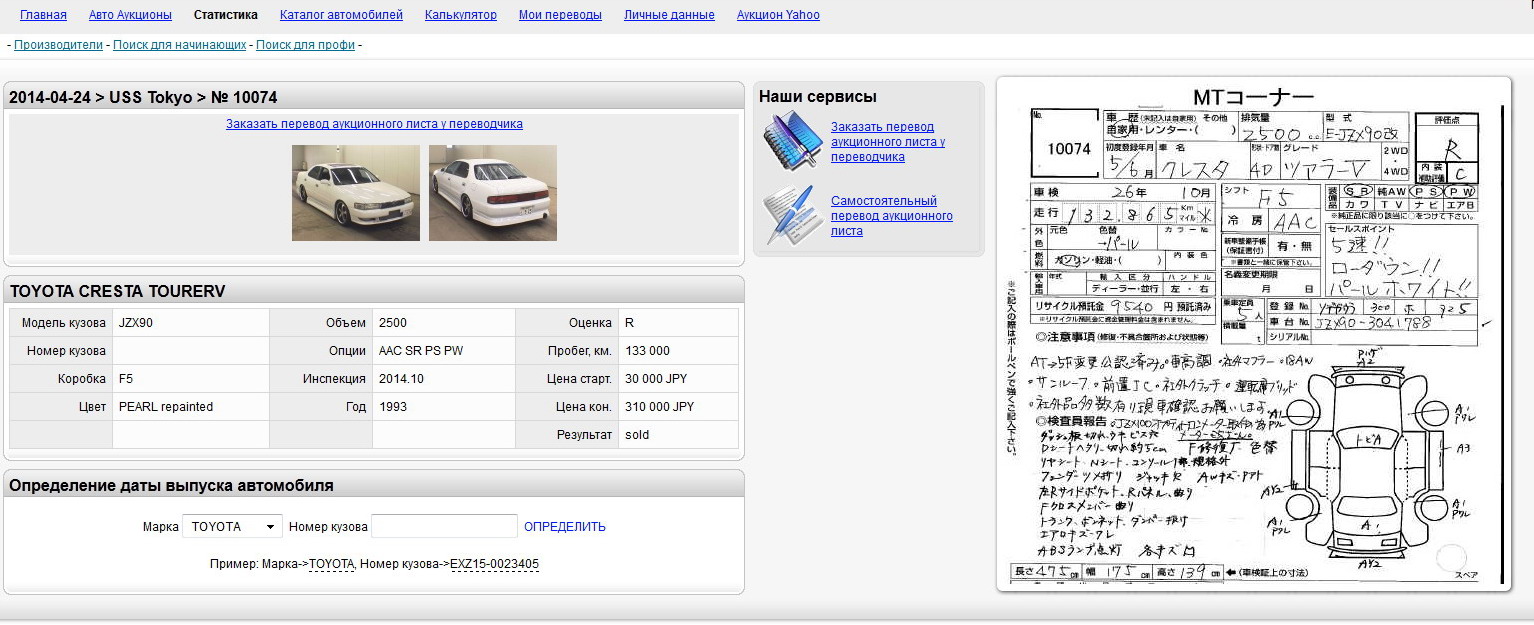Open the Калькулятор menu link
Viewport: 1534px width, 625px height.
pos(460,15)
